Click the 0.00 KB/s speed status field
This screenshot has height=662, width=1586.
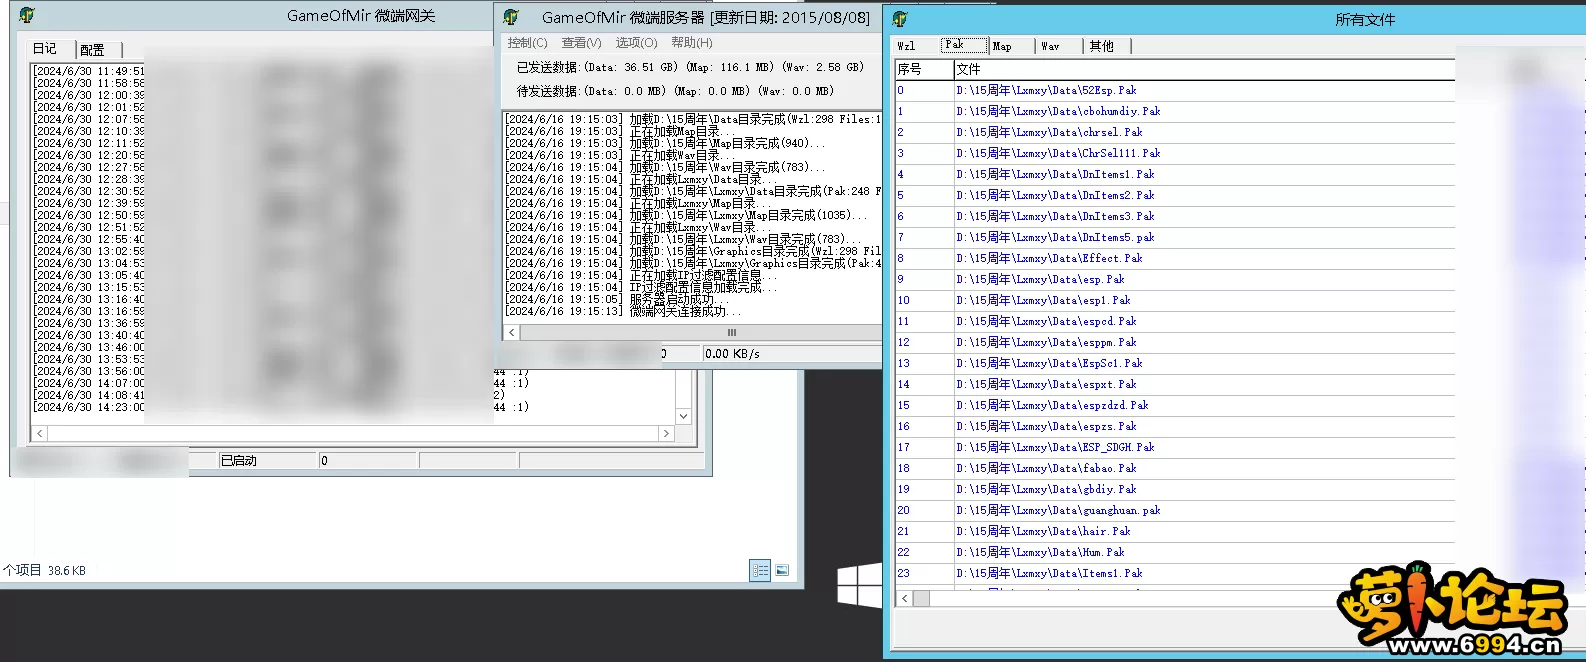pyautogui.click(x=791, y=354)
